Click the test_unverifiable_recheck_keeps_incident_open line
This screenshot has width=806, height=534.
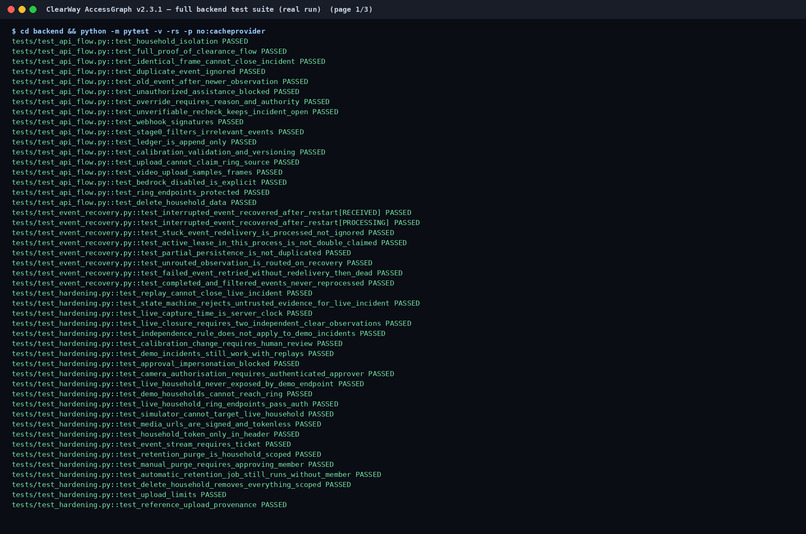[175, 112]
